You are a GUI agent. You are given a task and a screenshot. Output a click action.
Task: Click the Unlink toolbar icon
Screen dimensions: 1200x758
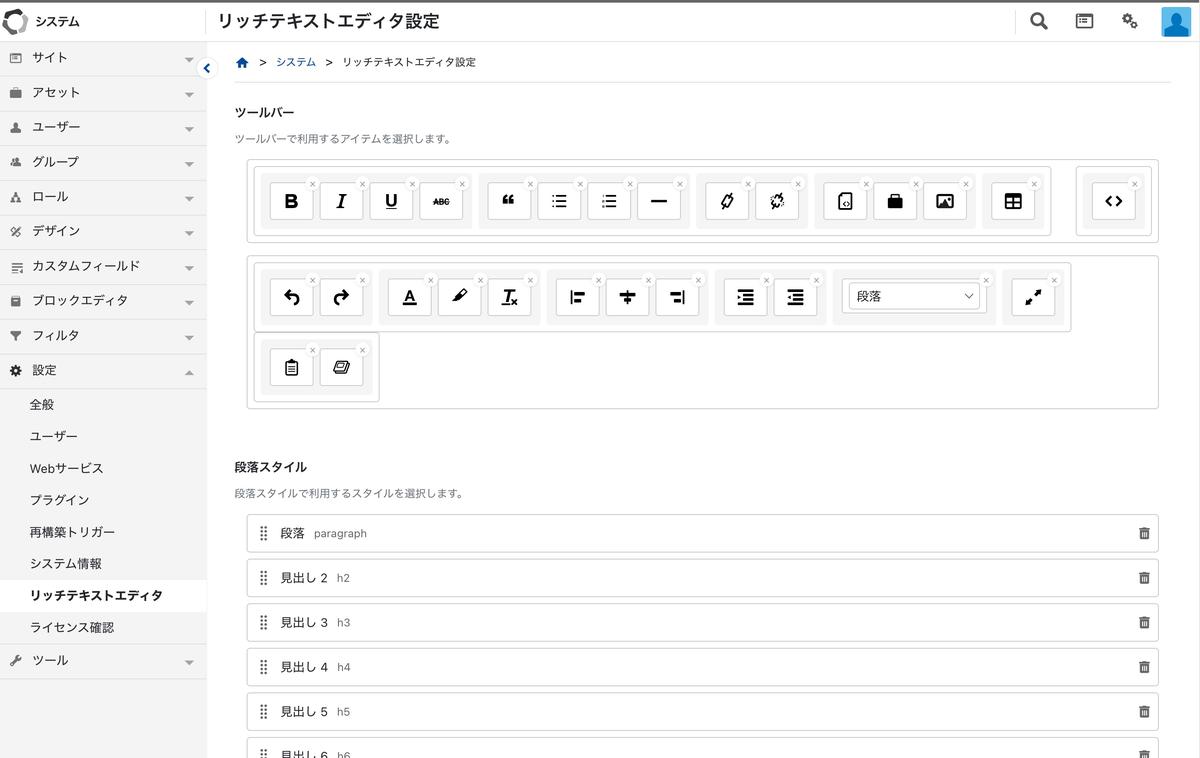point(777,201)
